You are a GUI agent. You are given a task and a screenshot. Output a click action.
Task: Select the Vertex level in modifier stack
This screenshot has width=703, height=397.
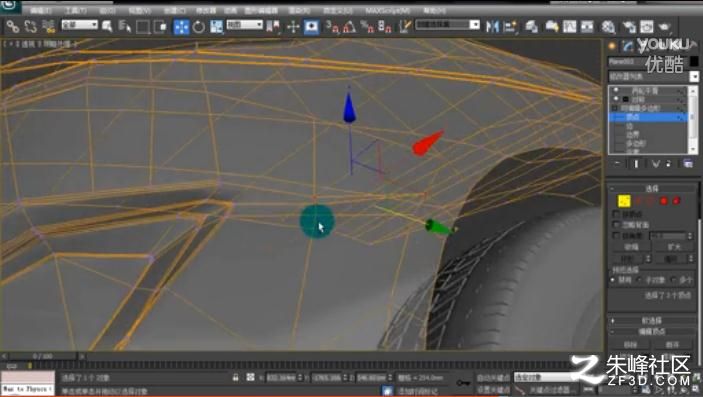pyautogui.click(x=647, y=117)
